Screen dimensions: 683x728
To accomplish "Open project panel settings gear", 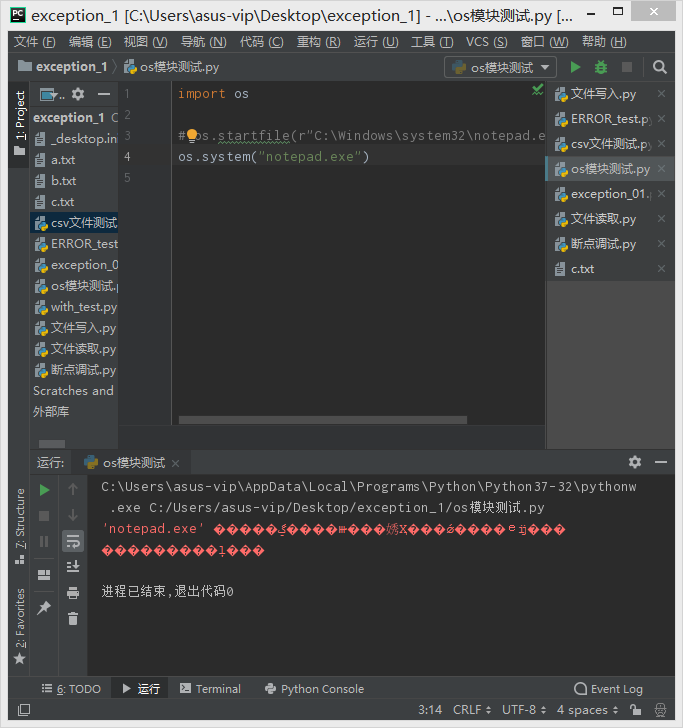I will 78,94.
